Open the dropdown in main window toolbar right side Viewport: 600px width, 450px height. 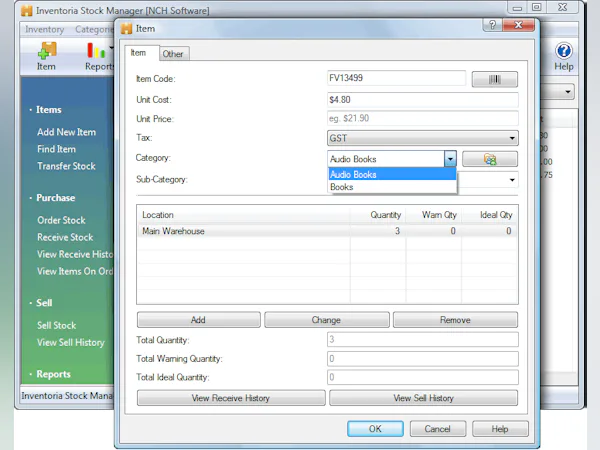[x=567, y=92]
